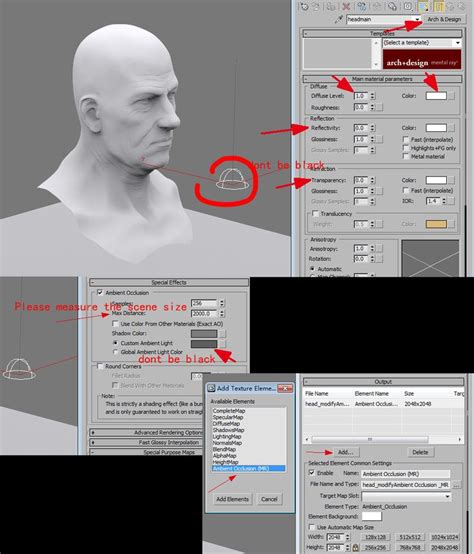Click the Get Material icon in toolbar
The height and width of the screenshot is (554, 474).
304,6
